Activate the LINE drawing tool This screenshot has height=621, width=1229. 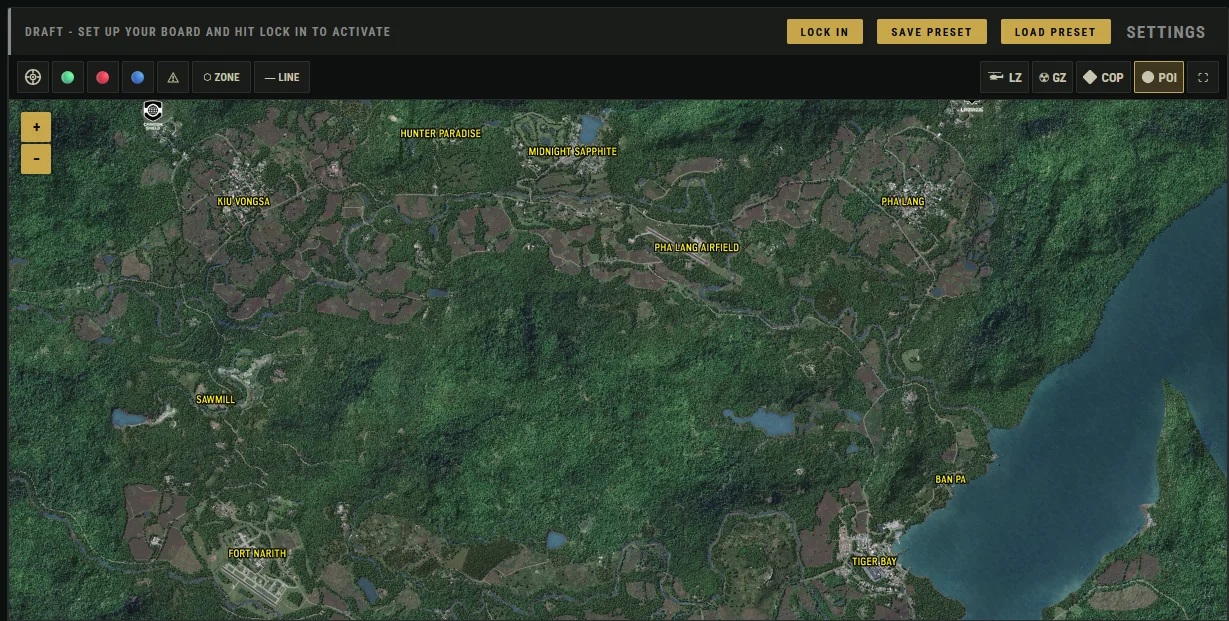(x=282, y=77)
